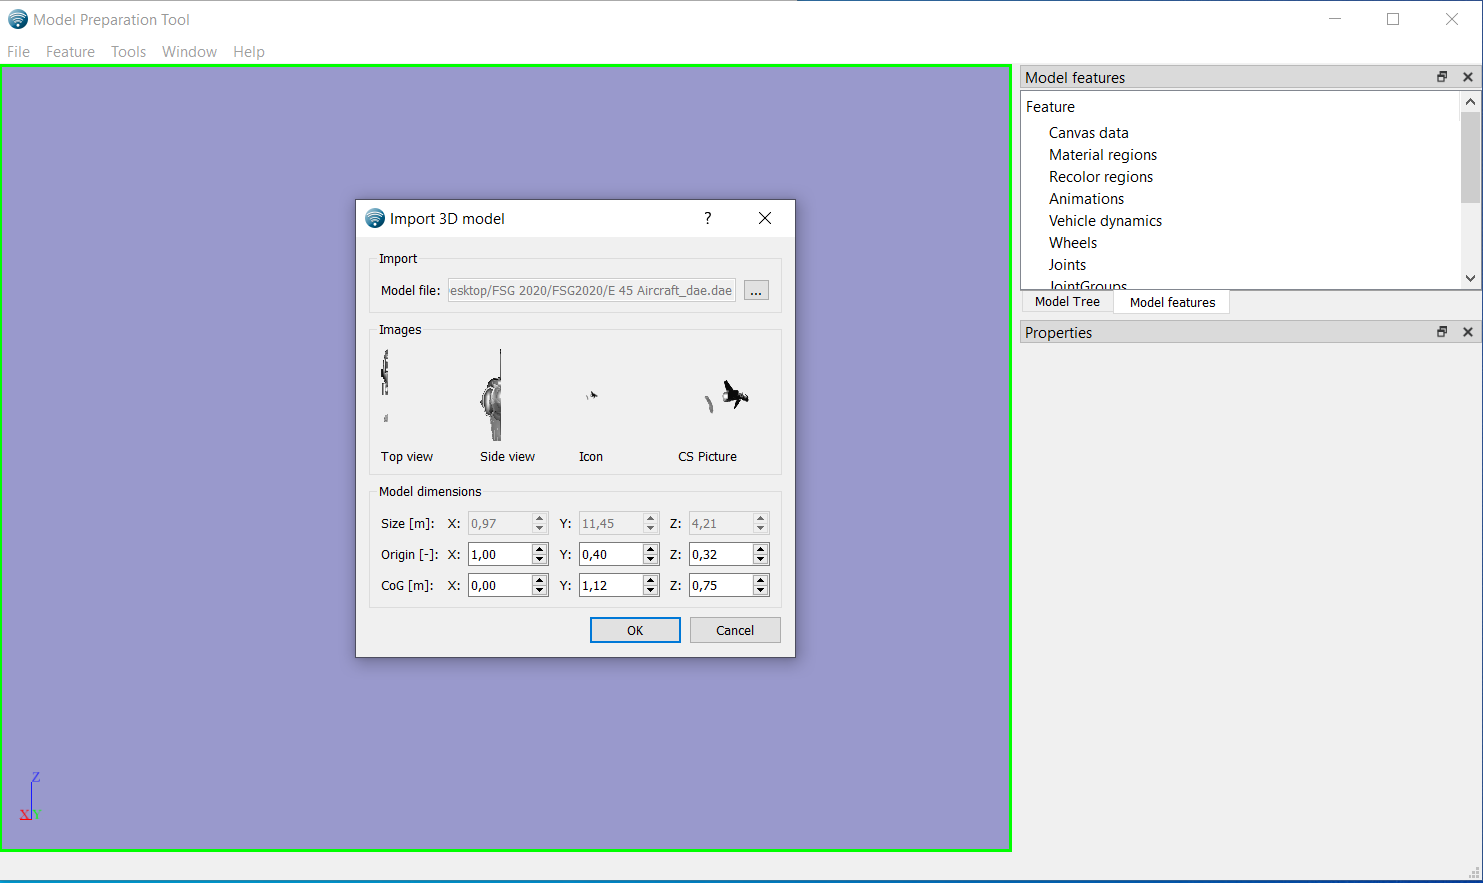Select Wheels feature
The image size is (1483, 883).
[x=1072, y=243]
